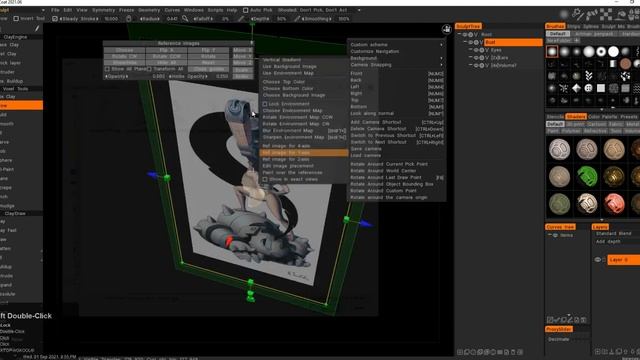Check Show in exact views option
This screenshot has width=640, height=360.
click(x=265, y=180)
